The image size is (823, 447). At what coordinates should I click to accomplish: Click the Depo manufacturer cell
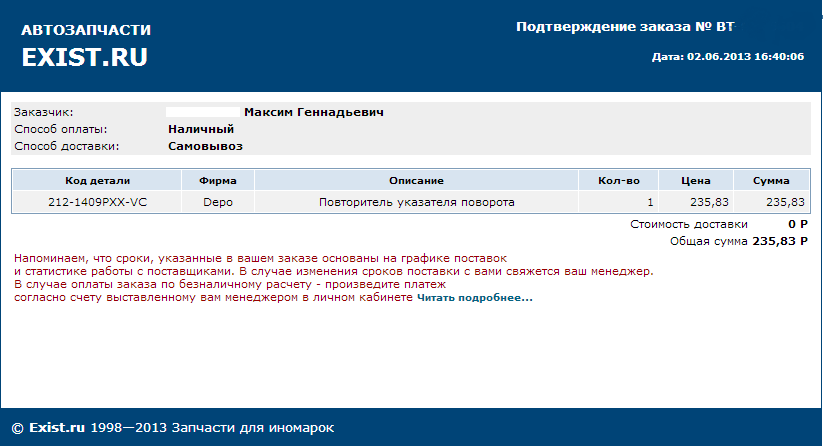[x=218, y=202]
